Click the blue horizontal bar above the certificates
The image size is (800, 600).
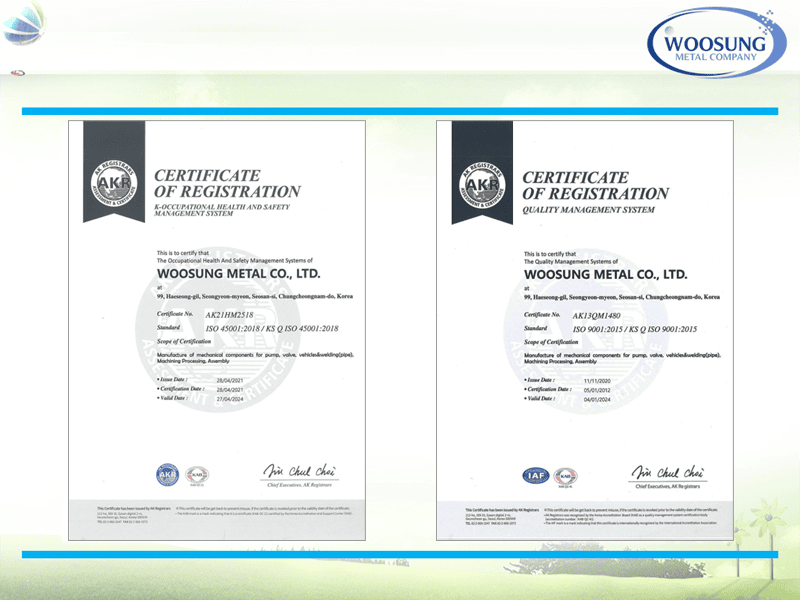[x=400, y=111]
